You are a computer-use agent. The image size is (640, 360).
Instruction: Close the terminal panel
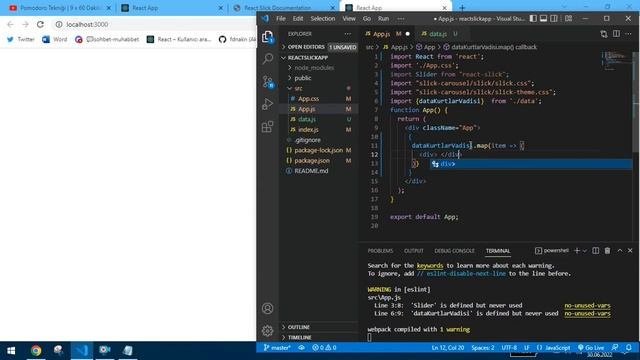click(x=630, y=251)
